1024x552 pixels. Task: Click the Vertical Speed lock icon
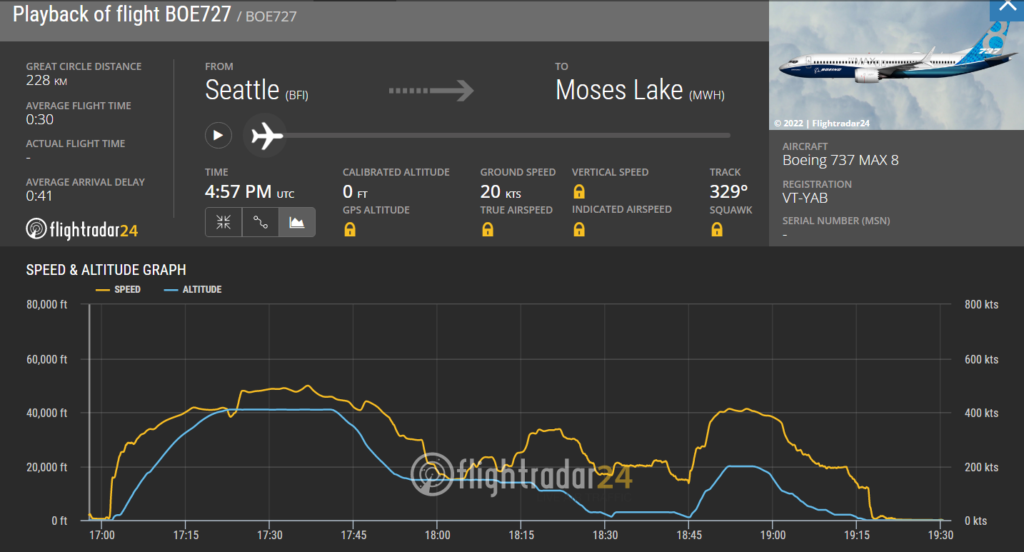point(579,191)
